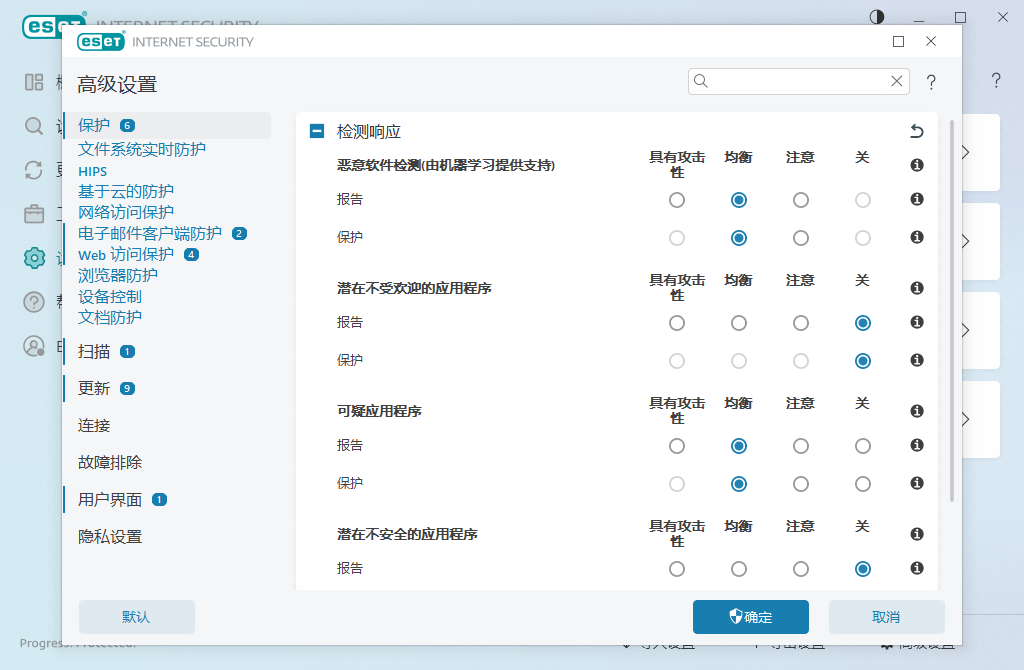This screenshot has height=670, width=1024.
Task: Open overview icon in main window sidebar
Action: (34, 82)
